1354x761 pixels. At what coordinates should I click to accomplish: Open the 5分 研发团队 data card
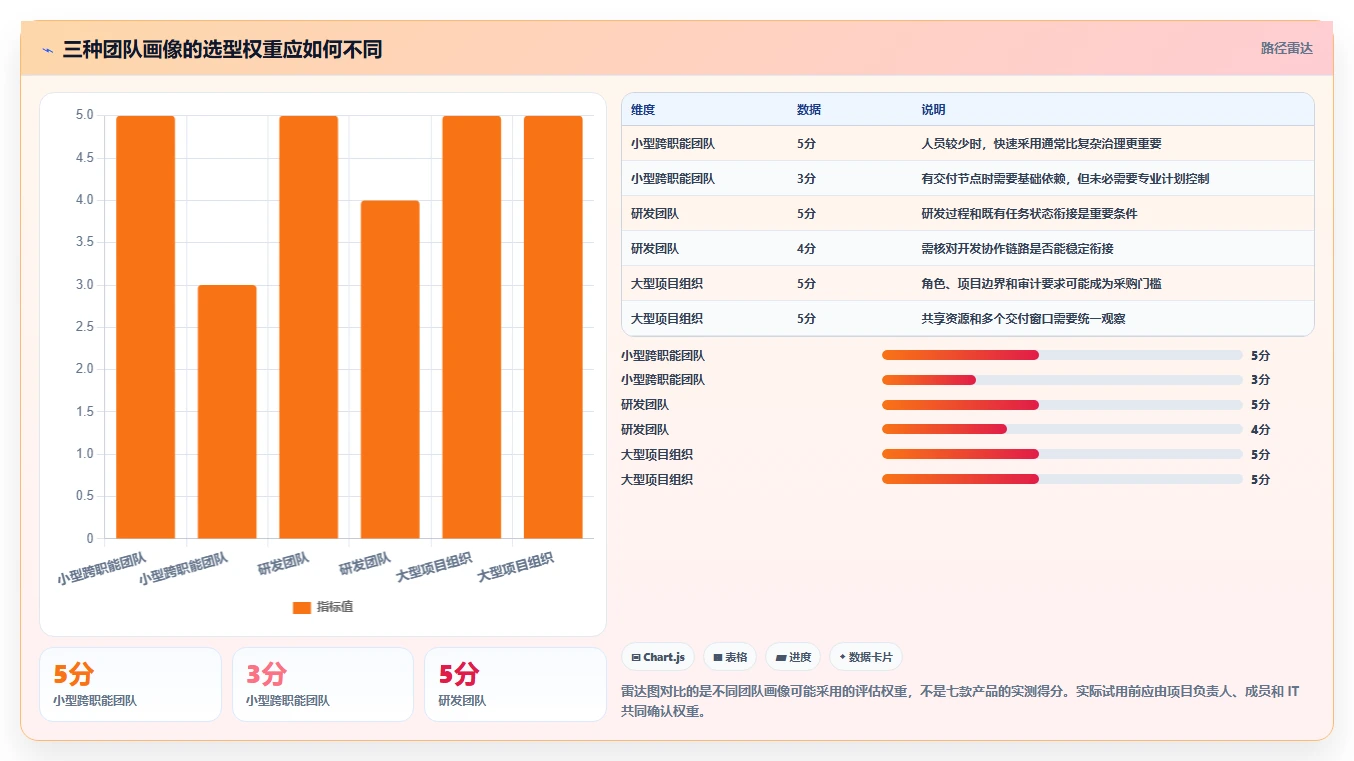pyautogui.click(x=515, y=684)
